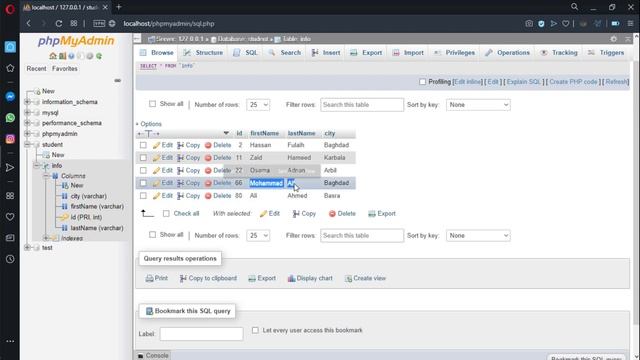
Task: Open the Privileges tab
Action: point(454,53)
